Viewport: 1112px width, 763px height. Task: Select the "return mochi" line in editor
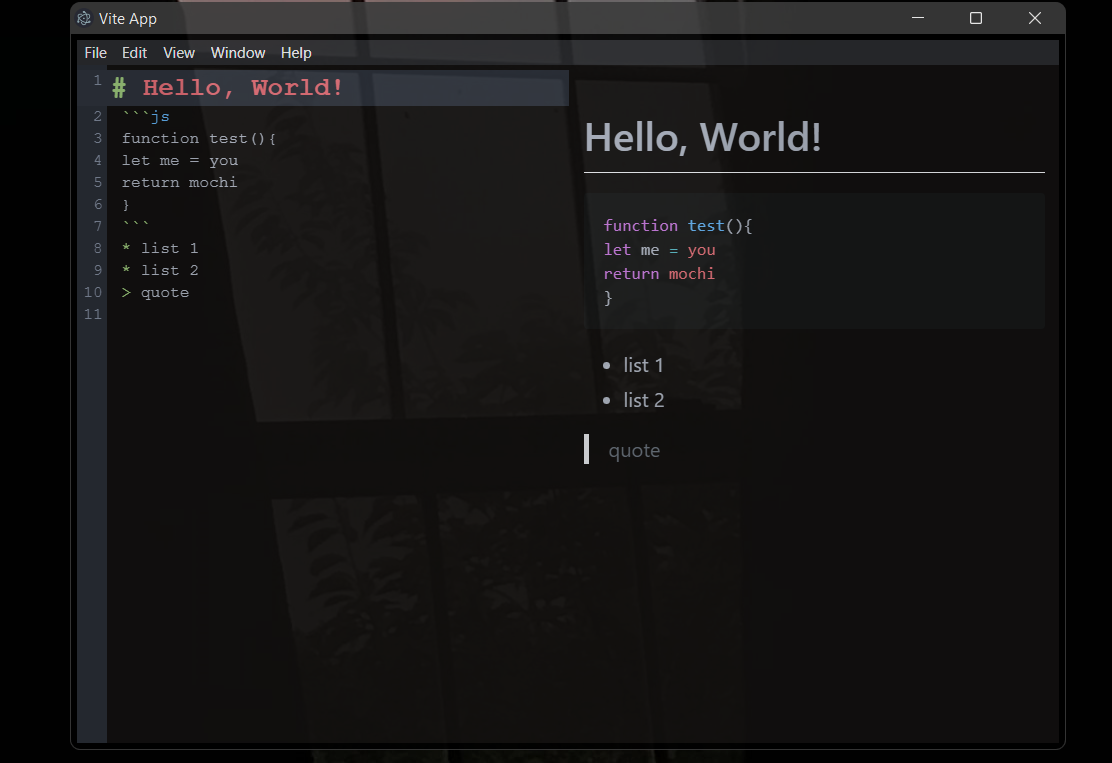point(180,182)
